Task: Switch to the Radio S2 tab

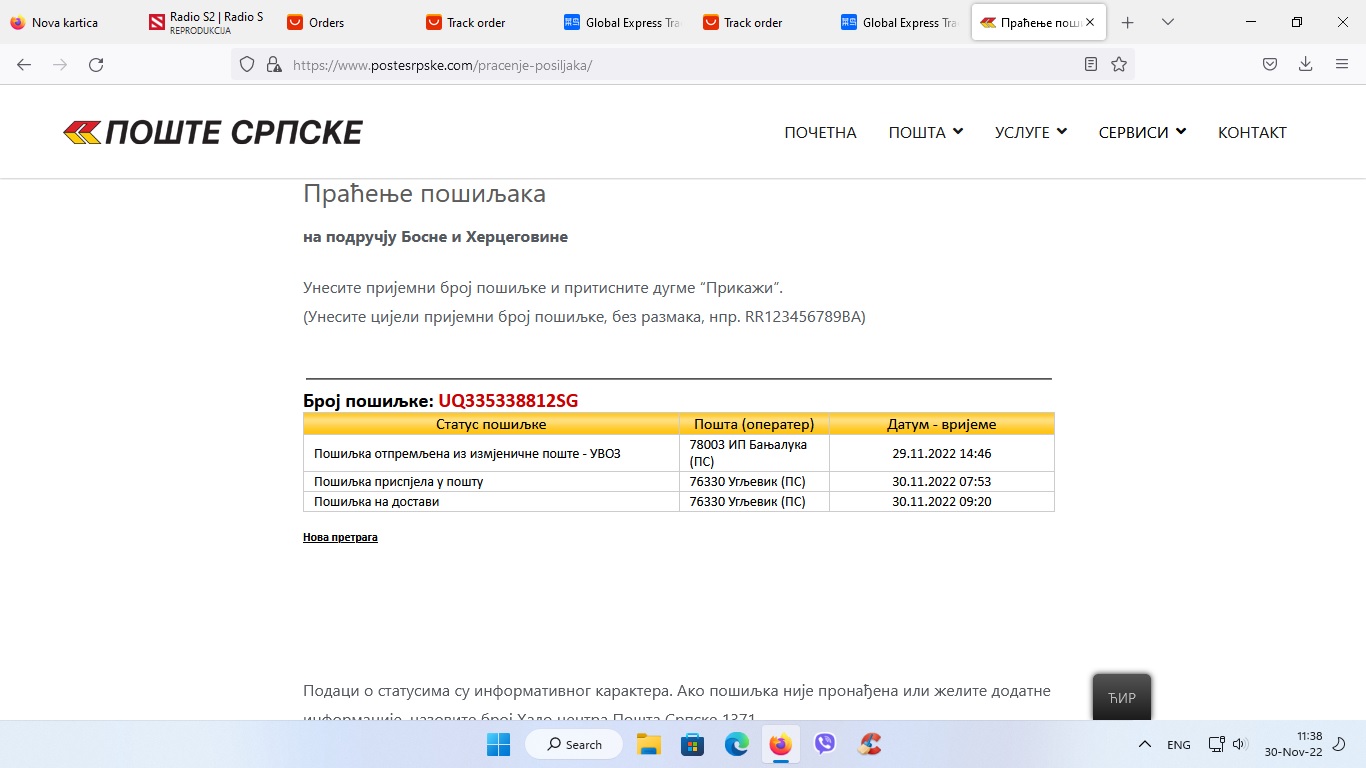Action: pyautogui.click(x=208, y=22)
